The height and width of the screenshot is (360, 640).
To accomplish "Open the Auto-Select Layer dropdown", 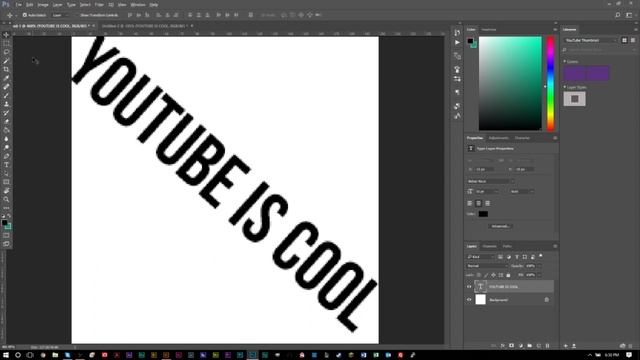I will point(60,15).
